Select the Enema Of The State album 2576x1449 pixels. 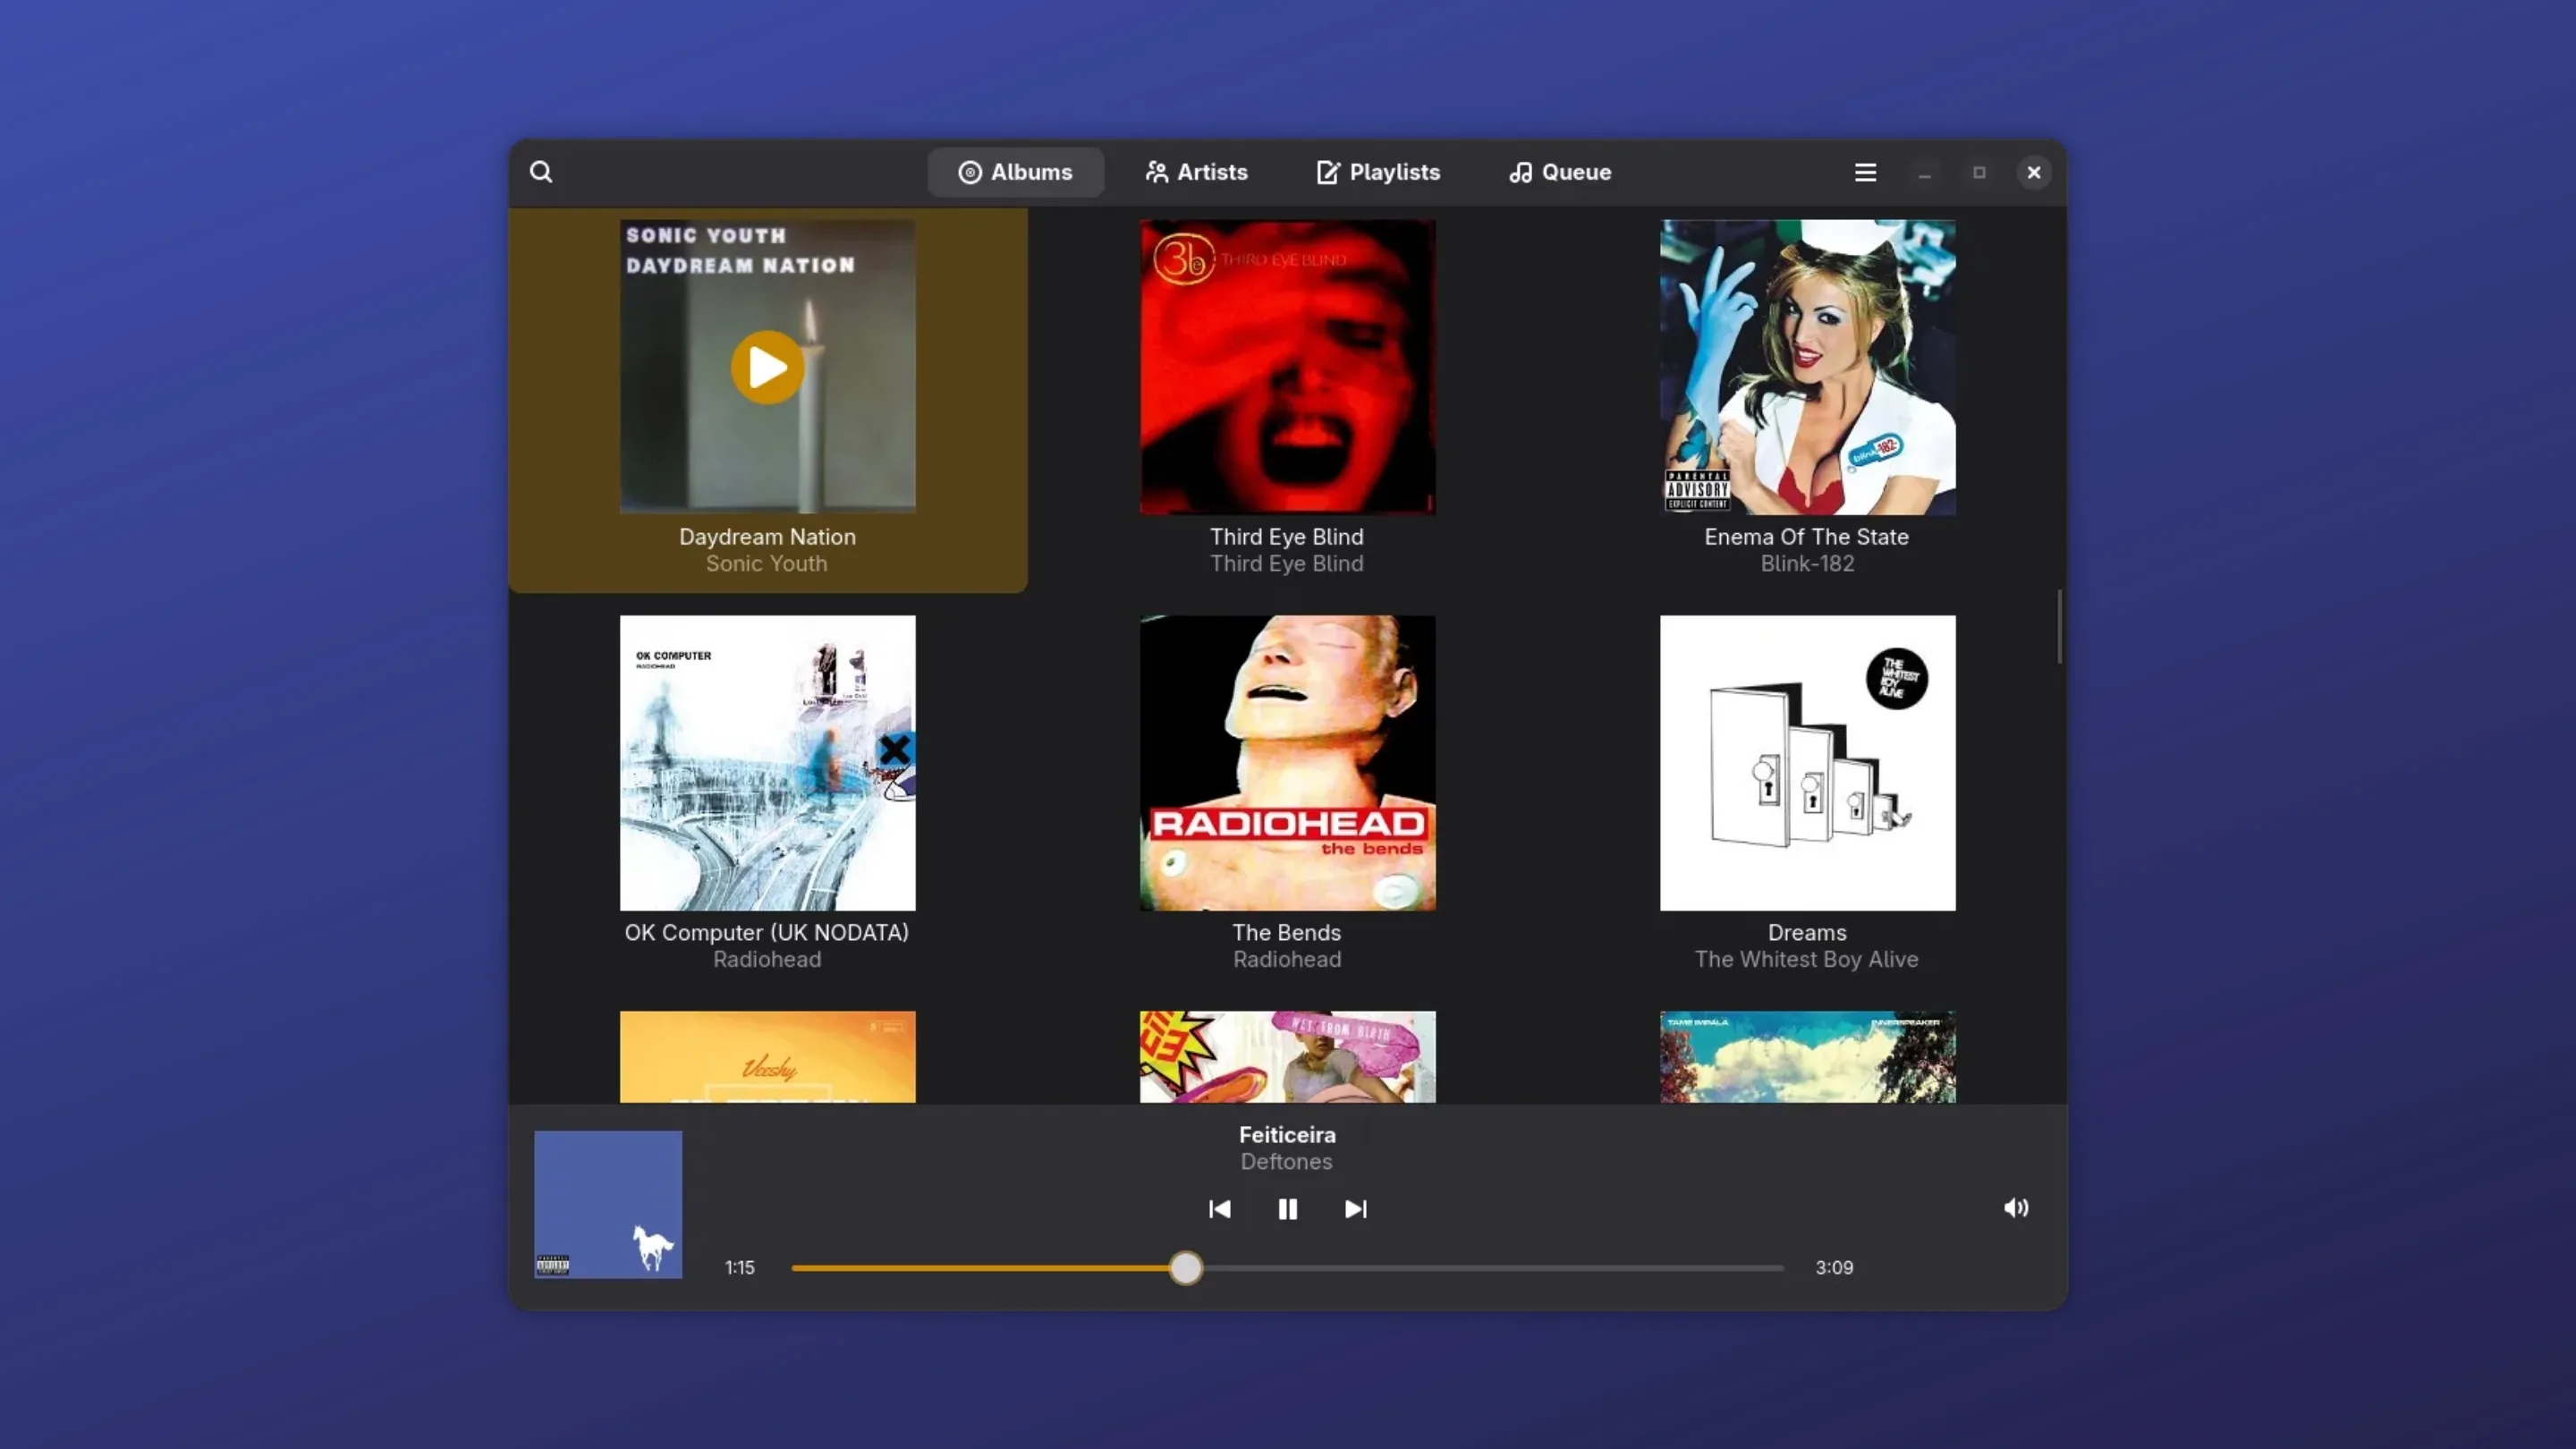point(1806,367)
